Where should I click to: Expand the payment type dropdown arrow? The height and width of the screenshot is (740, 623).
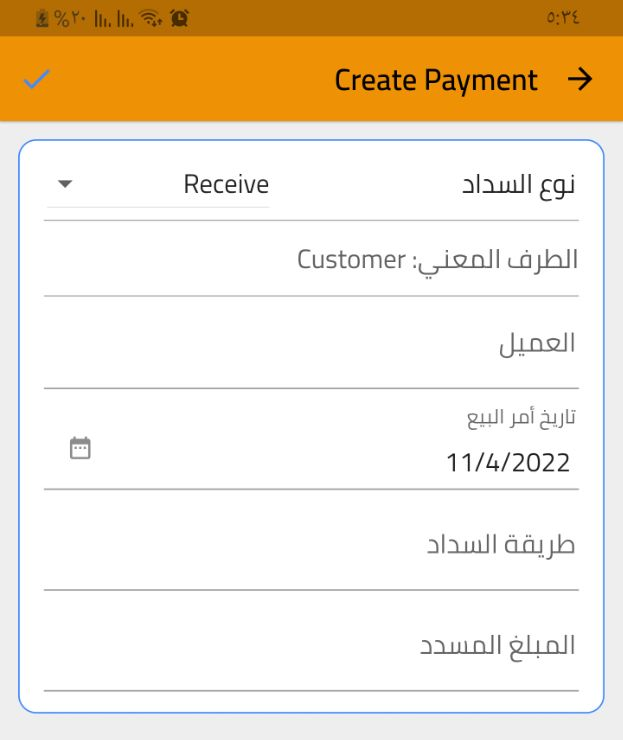65,185
